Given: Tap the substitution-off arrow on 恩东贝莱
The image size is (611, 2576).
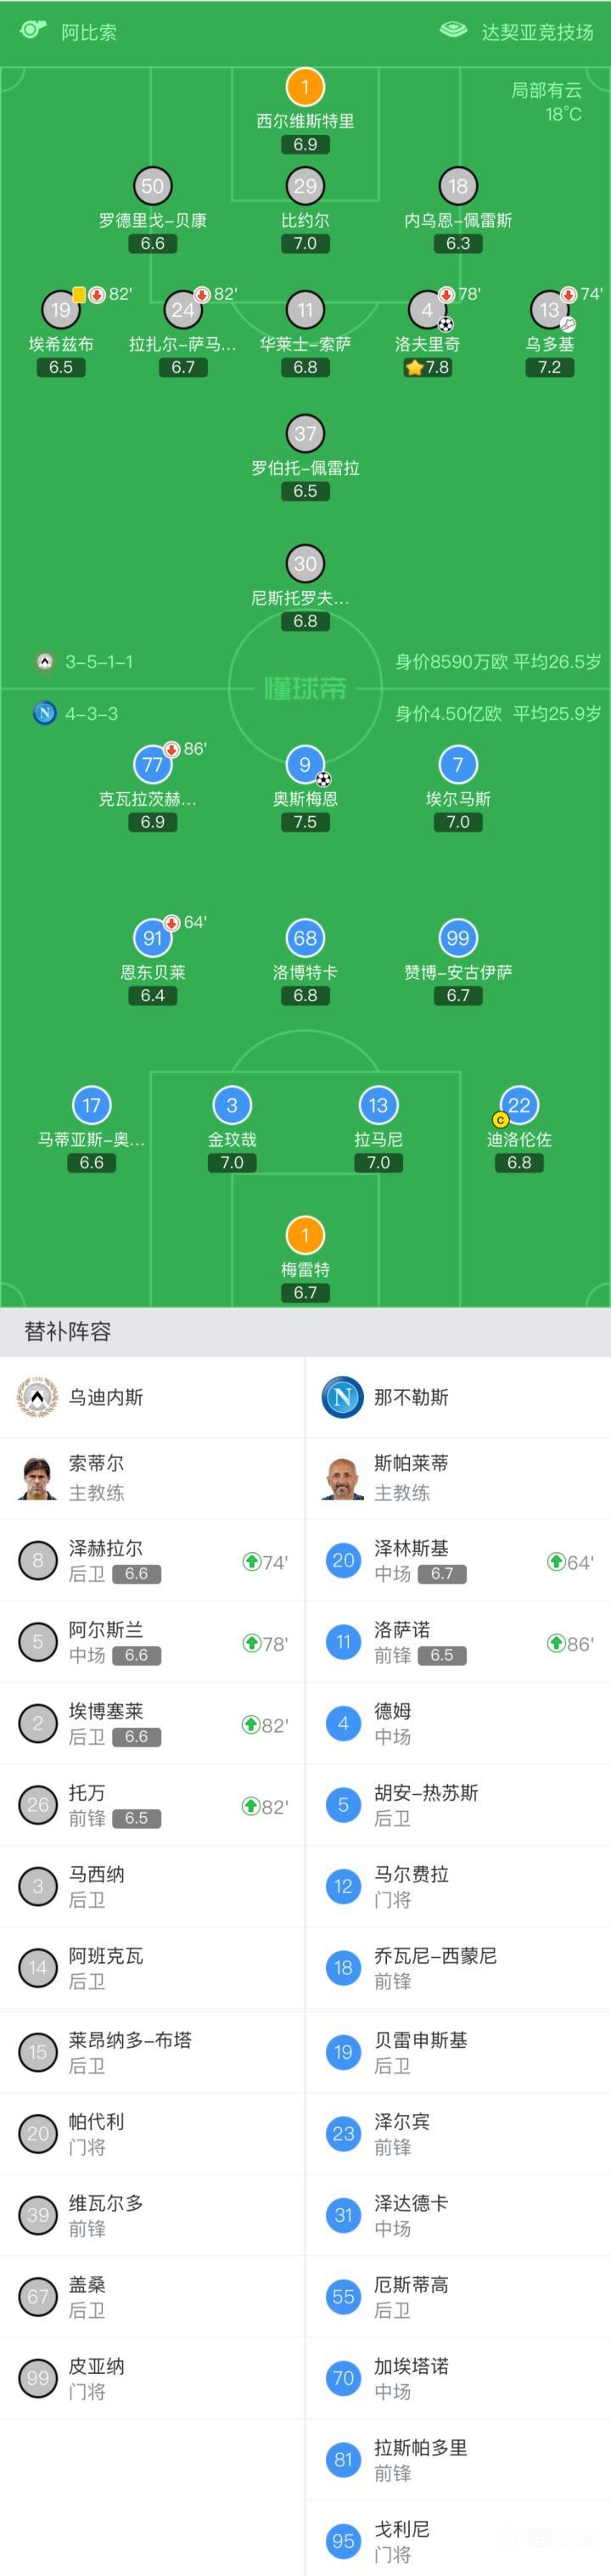Looking at the screenshot, I should [x=171, y=922].
